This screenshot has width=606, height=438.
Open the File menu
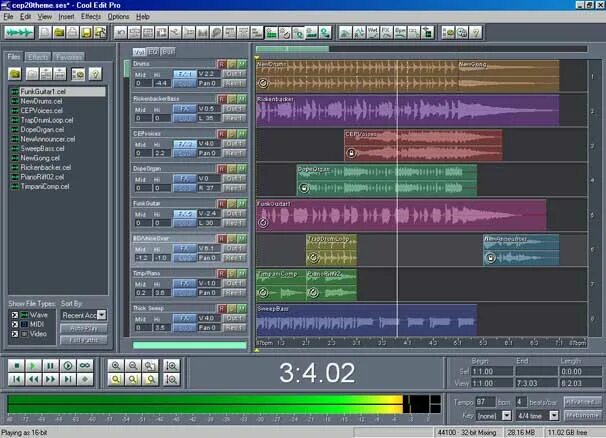pos(8,17)
